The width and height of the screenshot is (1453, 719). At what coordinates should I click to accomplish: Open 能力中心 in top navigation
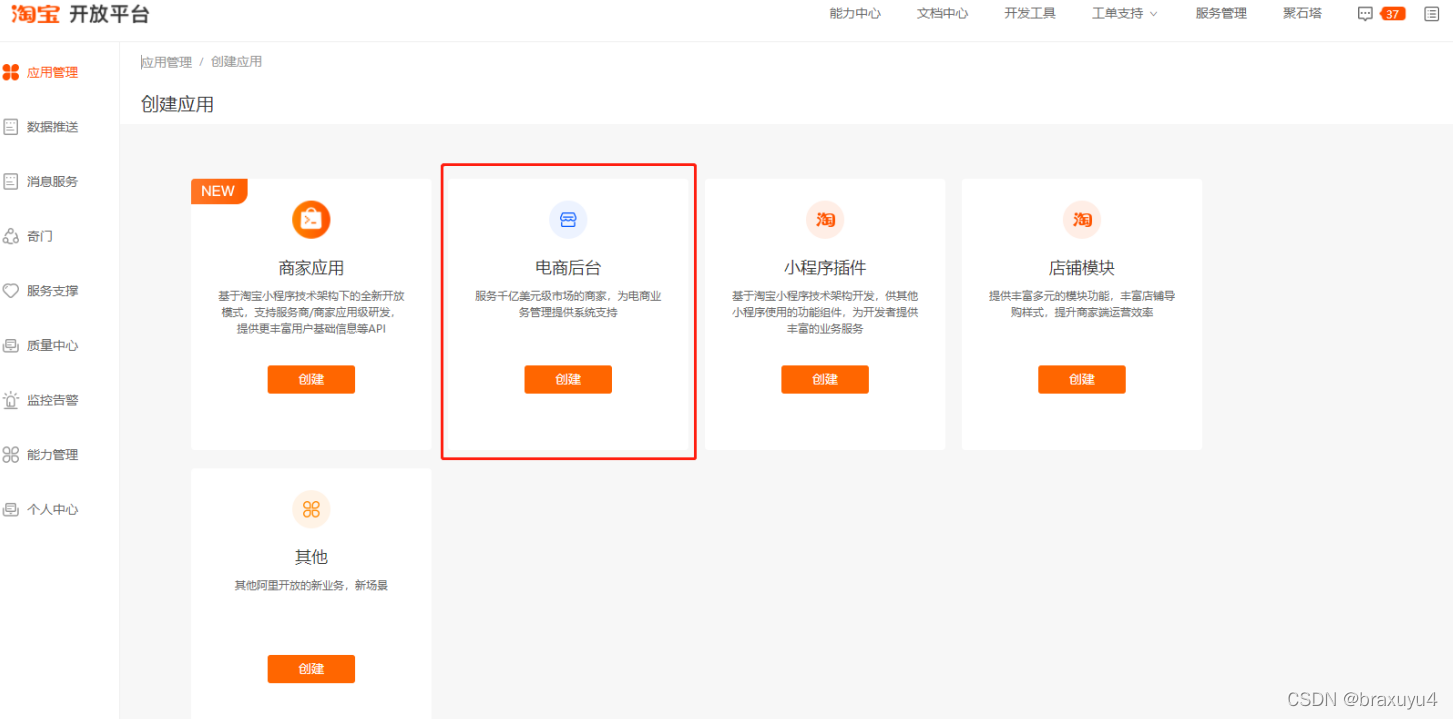click(x=855, y=14)
